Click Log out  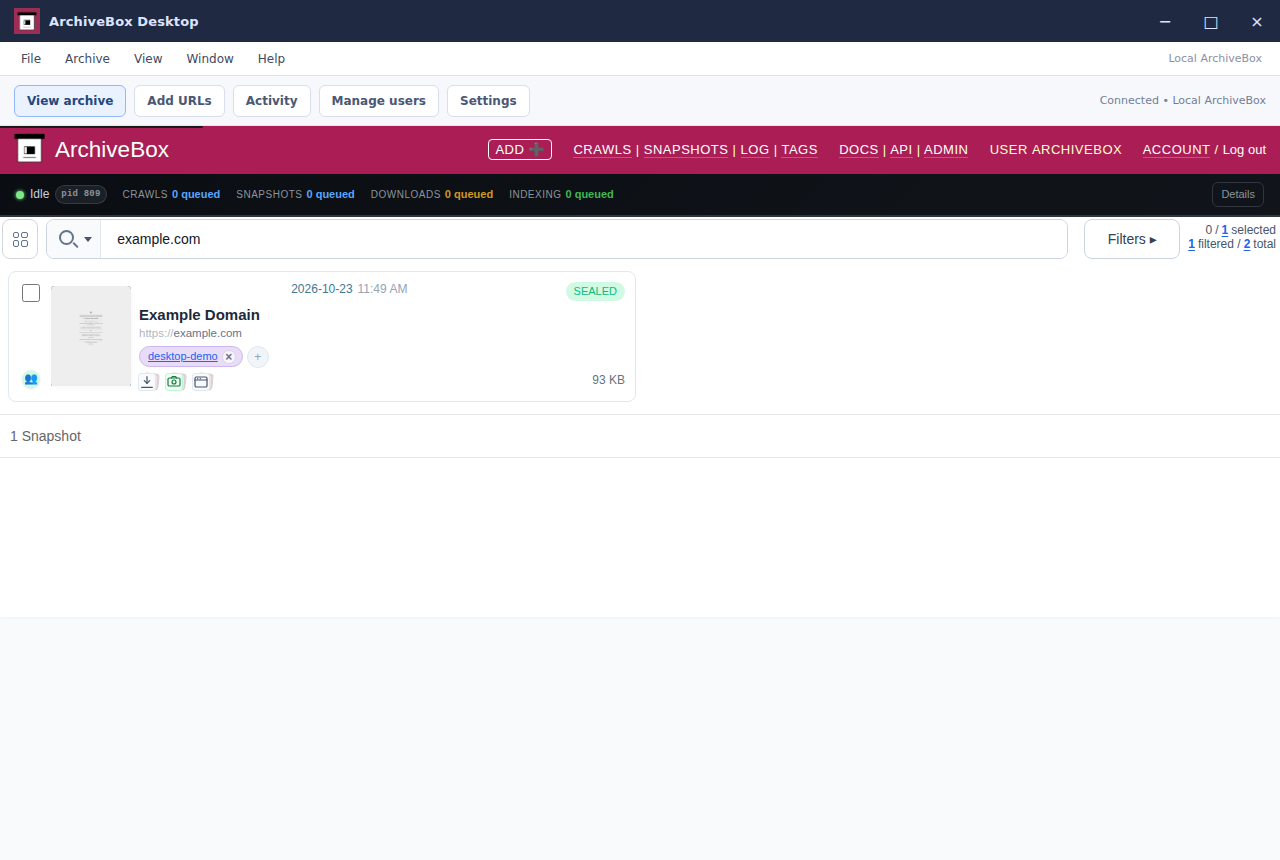[x=1244, y=150]
